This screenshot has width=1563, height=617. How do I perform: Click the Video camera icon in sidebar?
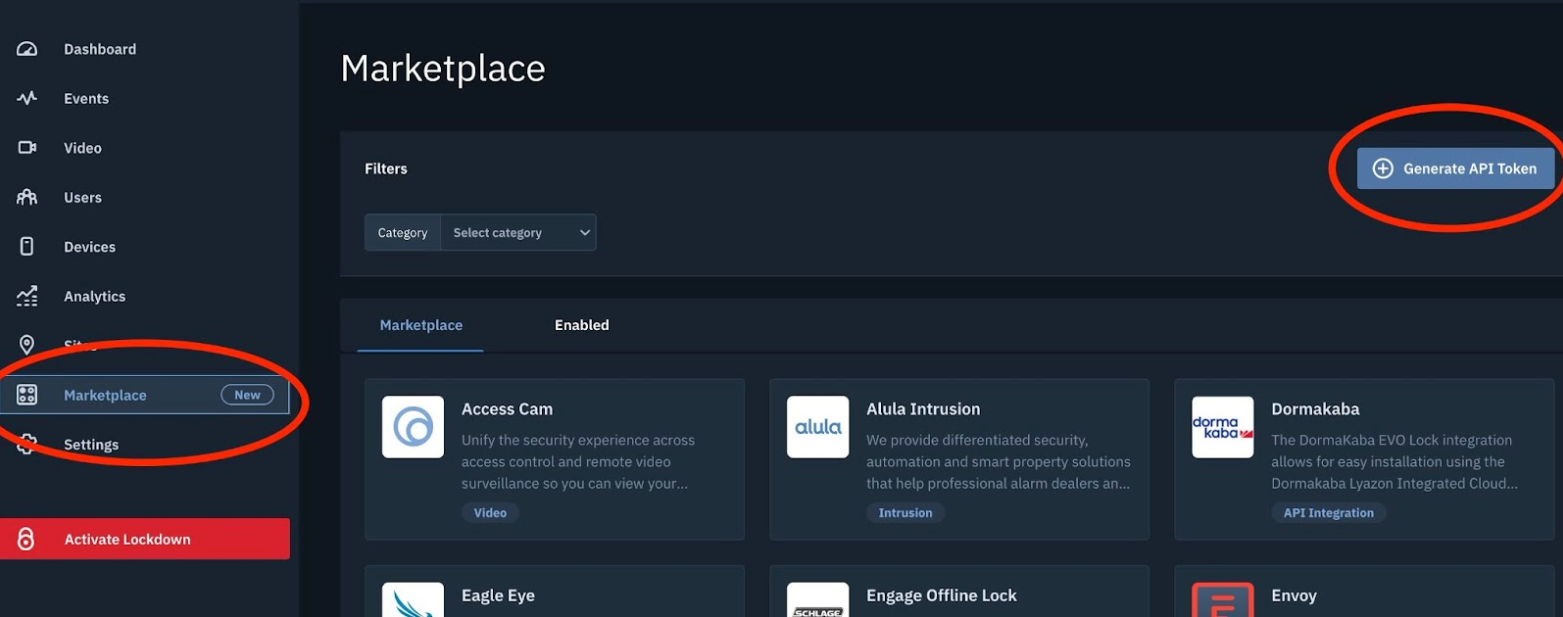coord(27,148)
